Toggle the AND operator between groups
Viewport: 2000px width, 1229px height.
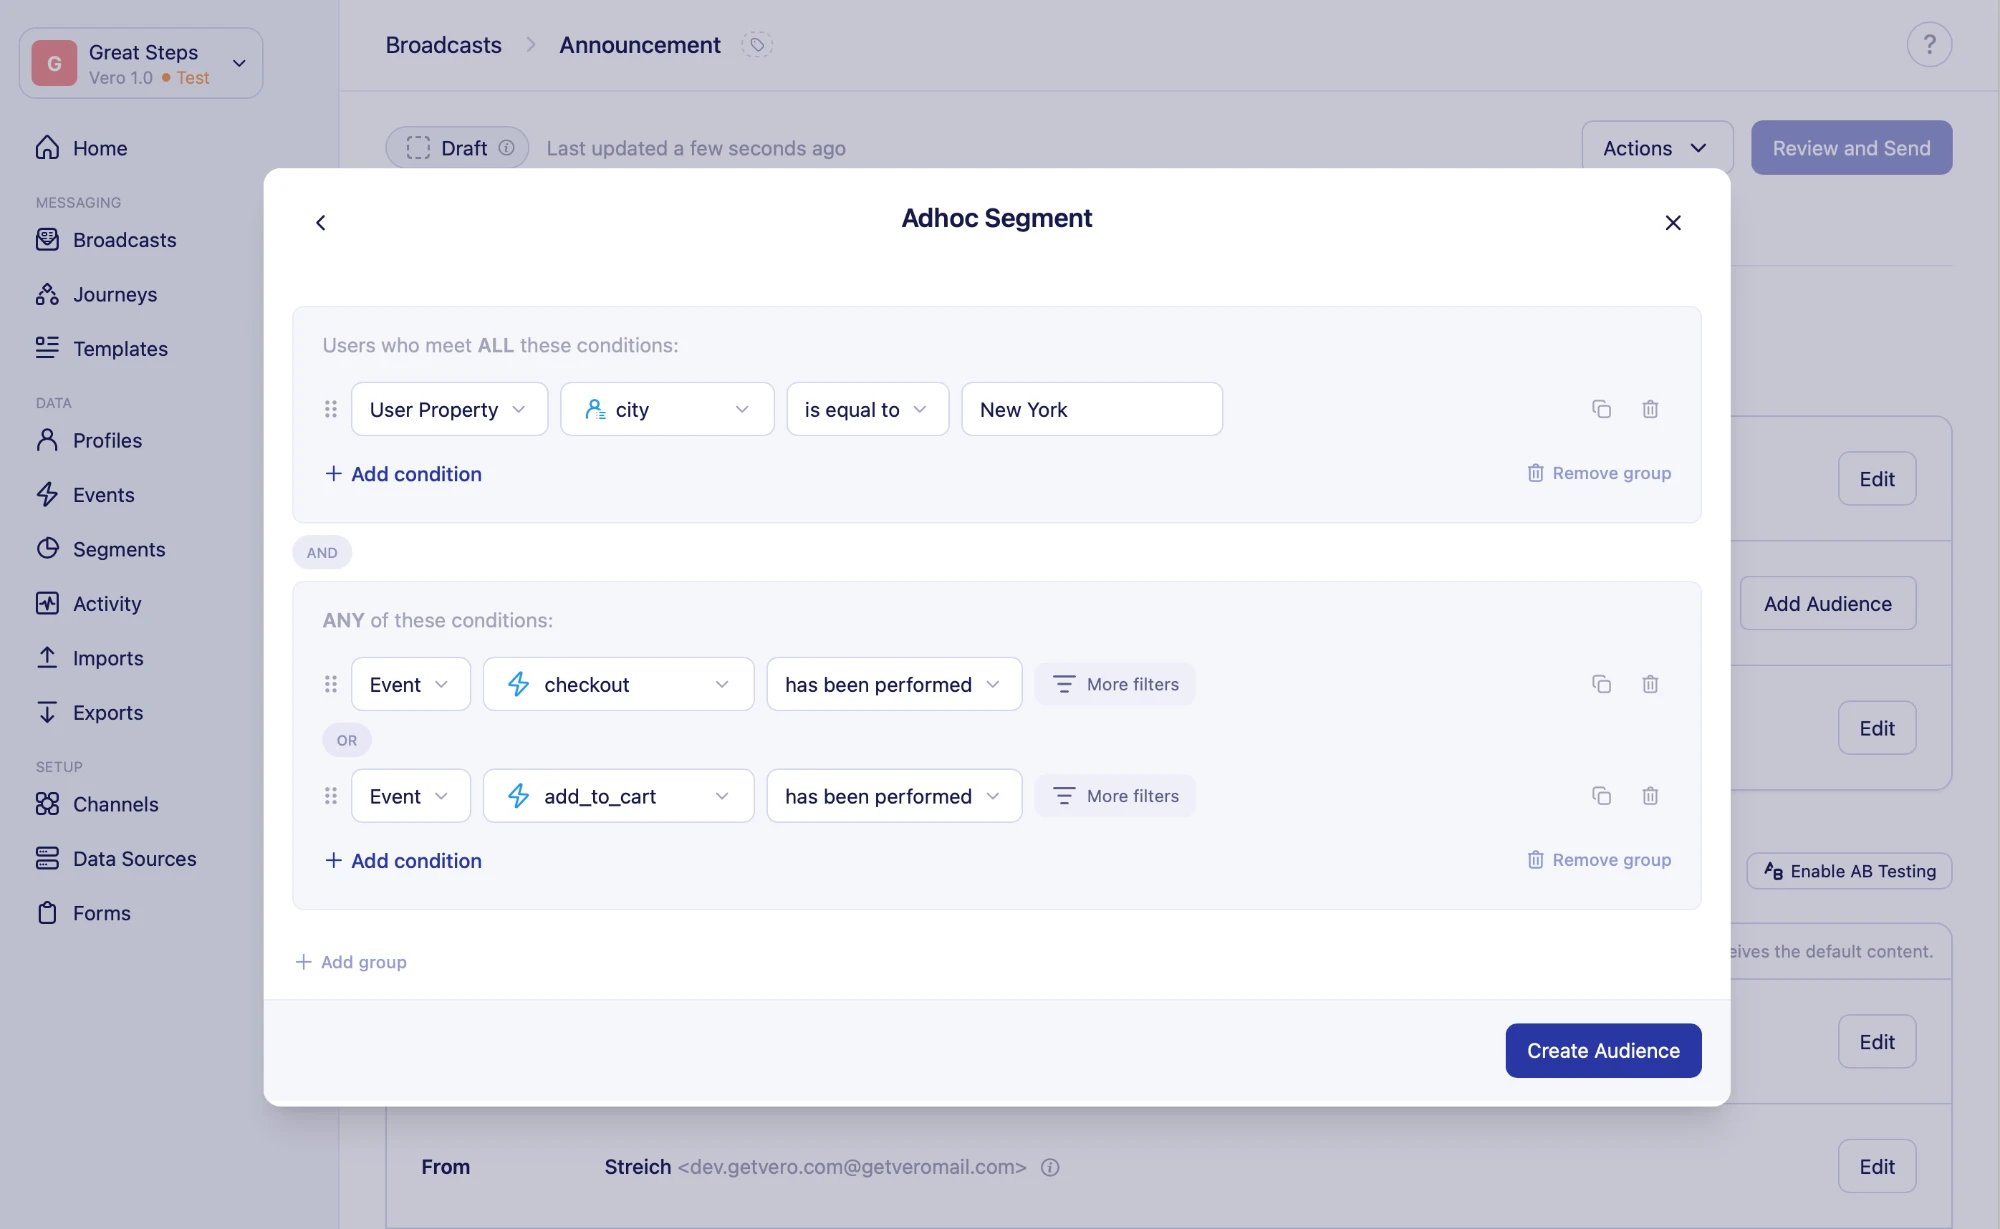click(322, 552)
